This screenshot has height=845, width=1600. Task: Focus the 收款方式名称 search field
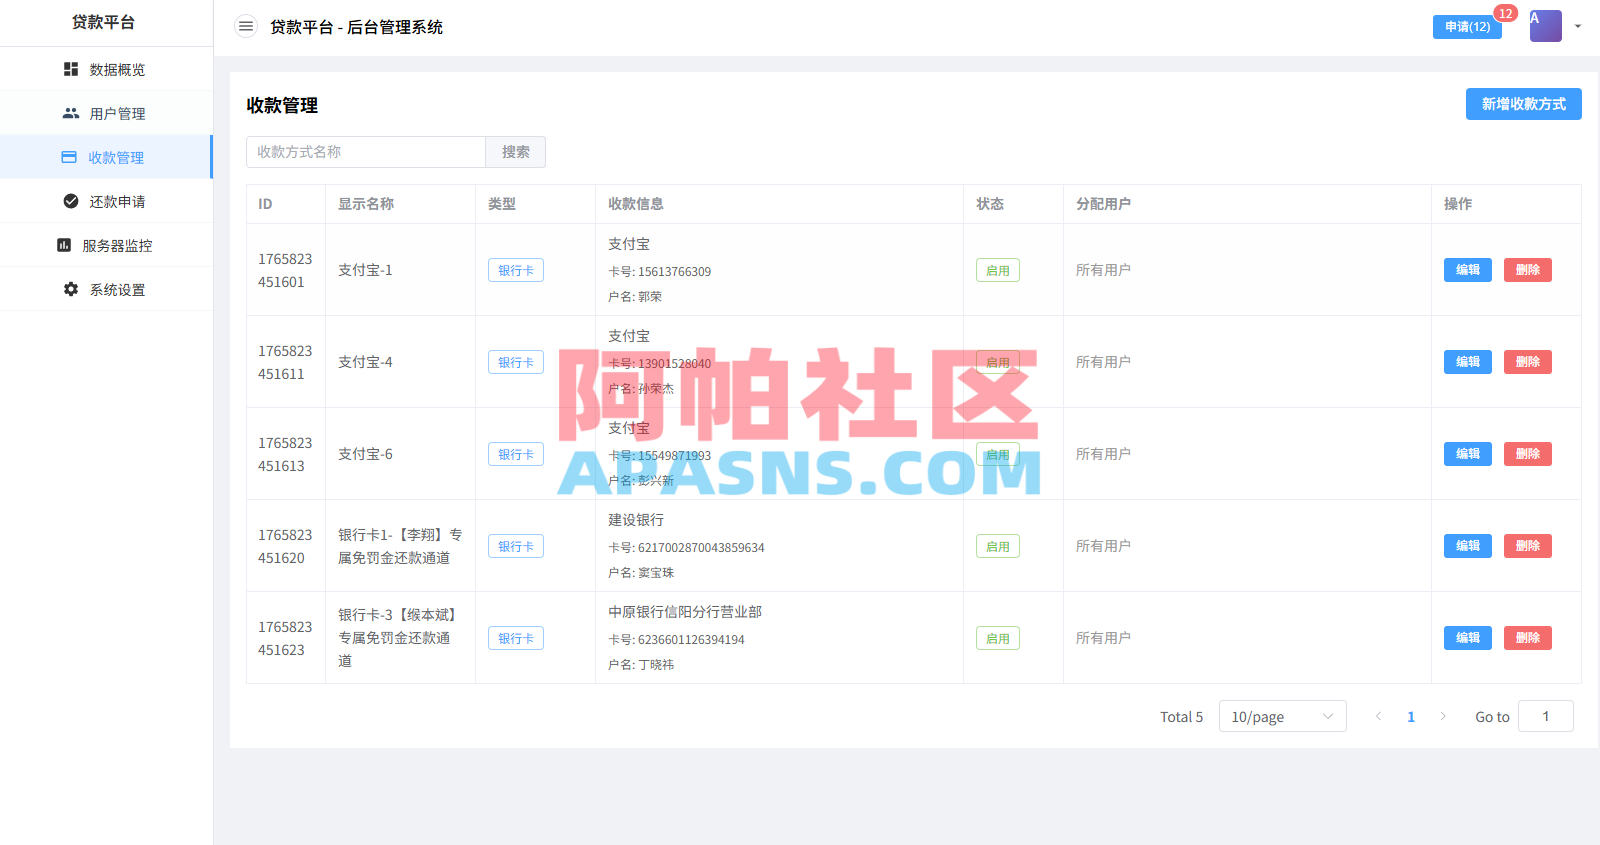click(366, 152)
